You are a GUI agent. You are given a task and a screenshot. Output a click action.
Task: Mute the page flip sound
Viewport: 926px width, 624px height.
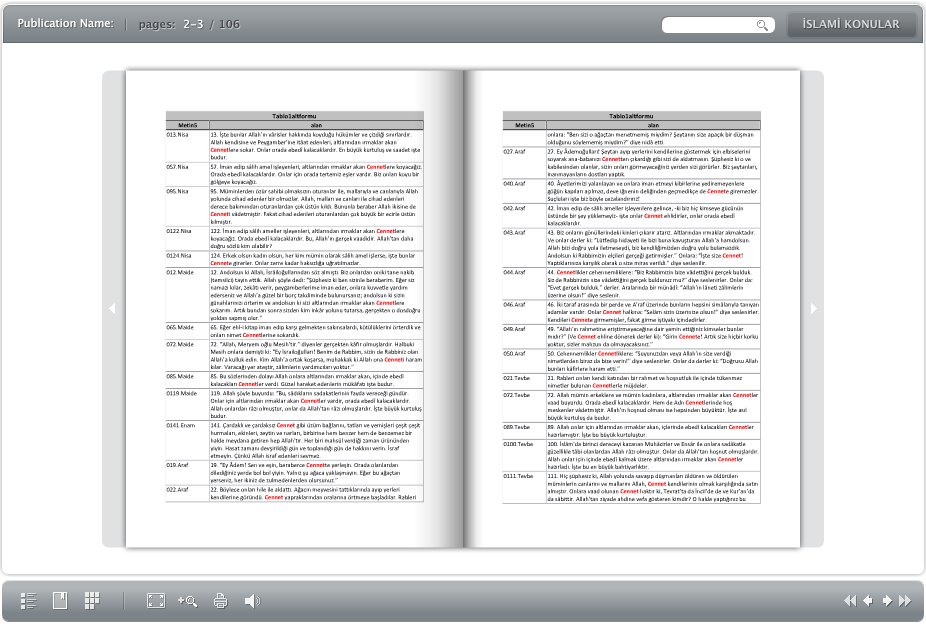pyautogui.click(x=252, y=601)
